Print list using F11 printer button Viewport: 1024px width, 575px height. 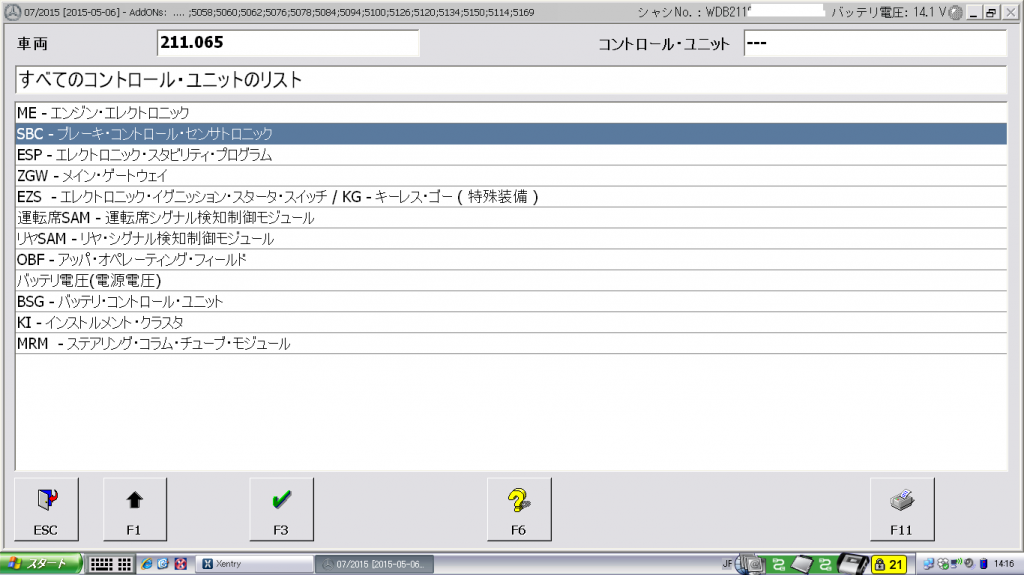pos(902,509)
